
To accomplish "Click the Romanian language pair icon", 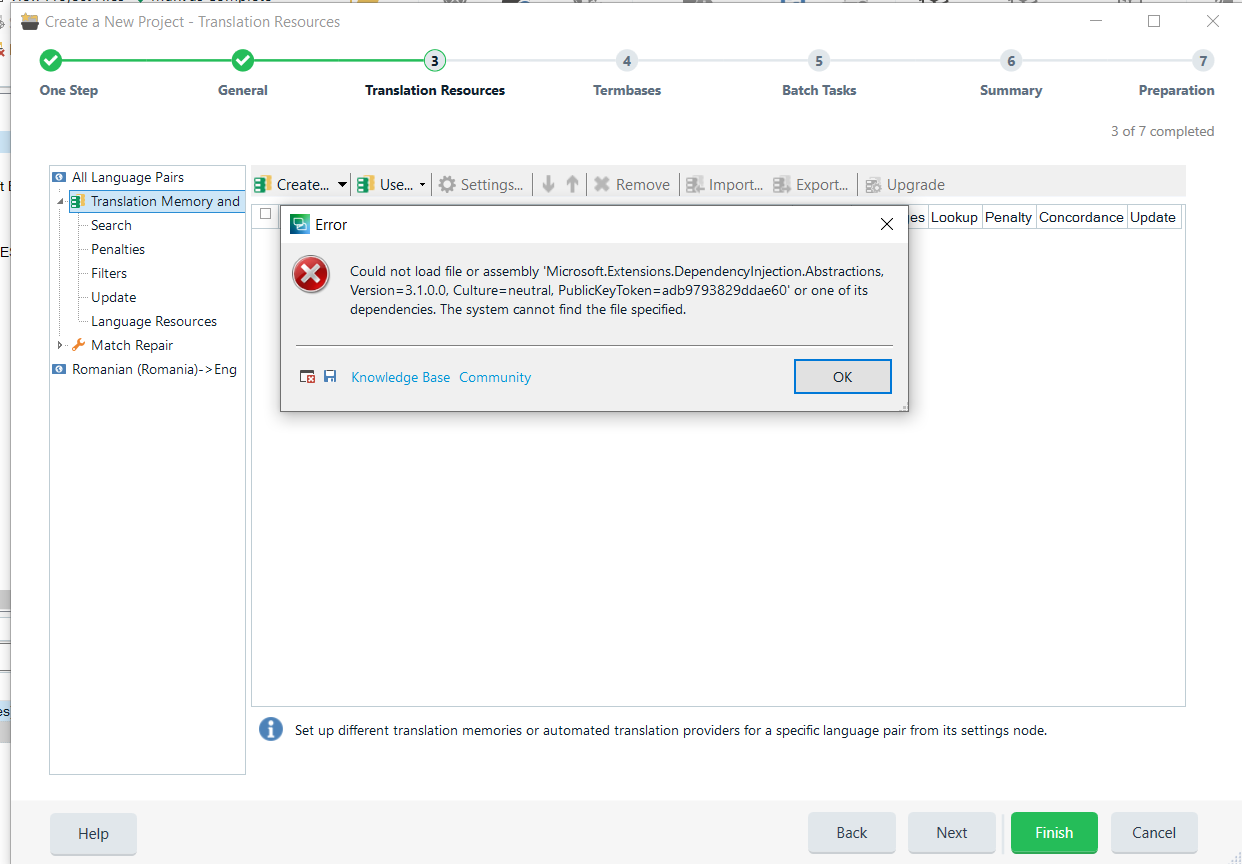I will [x=60, y=369].
